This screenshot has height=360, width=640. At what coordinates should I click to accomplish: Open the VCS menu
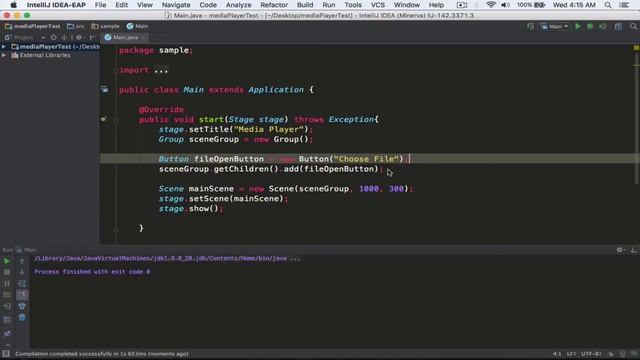[378, 5]
